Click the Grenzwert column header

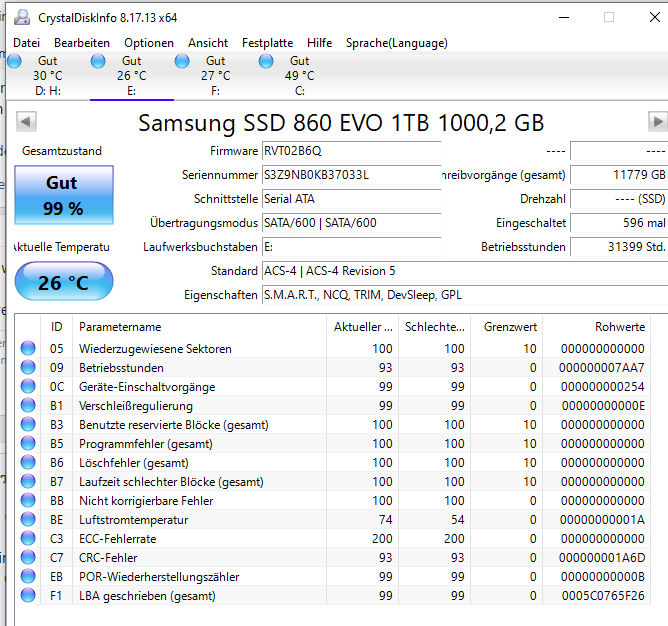click(506, 327)
